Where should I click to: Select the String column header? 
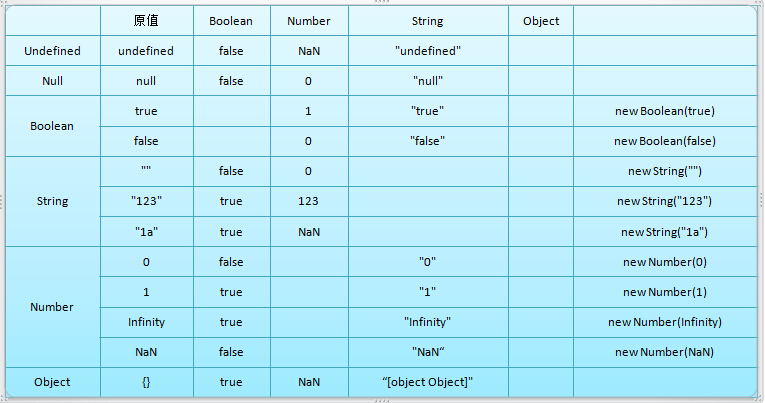[x=427, y=21]
